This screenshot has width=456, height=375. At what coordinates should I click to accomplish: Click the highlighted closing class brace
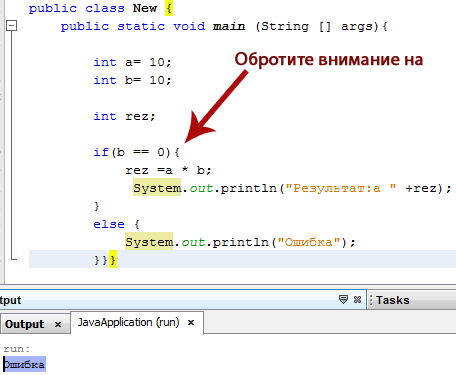coord(113,259)
